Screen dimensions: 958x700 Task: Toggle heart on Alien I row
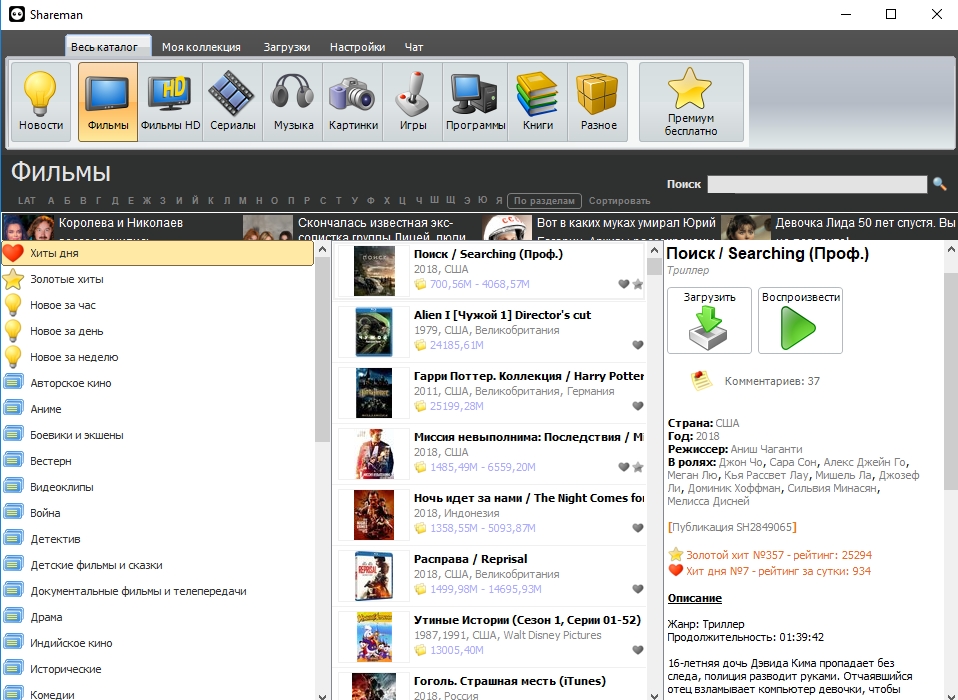[x=638, y=345]
